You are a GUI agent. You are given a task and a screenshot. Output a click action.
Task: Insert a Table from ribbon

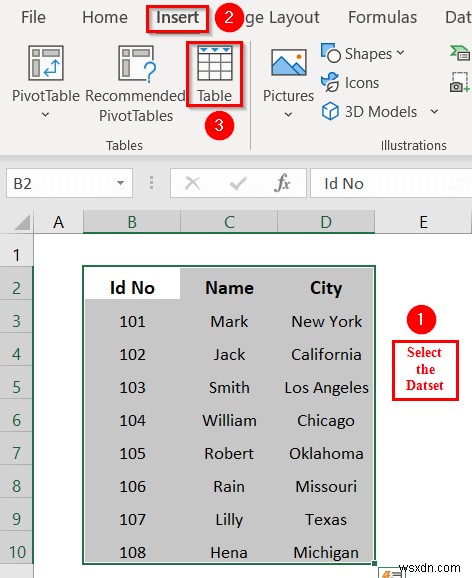point(215,74)
